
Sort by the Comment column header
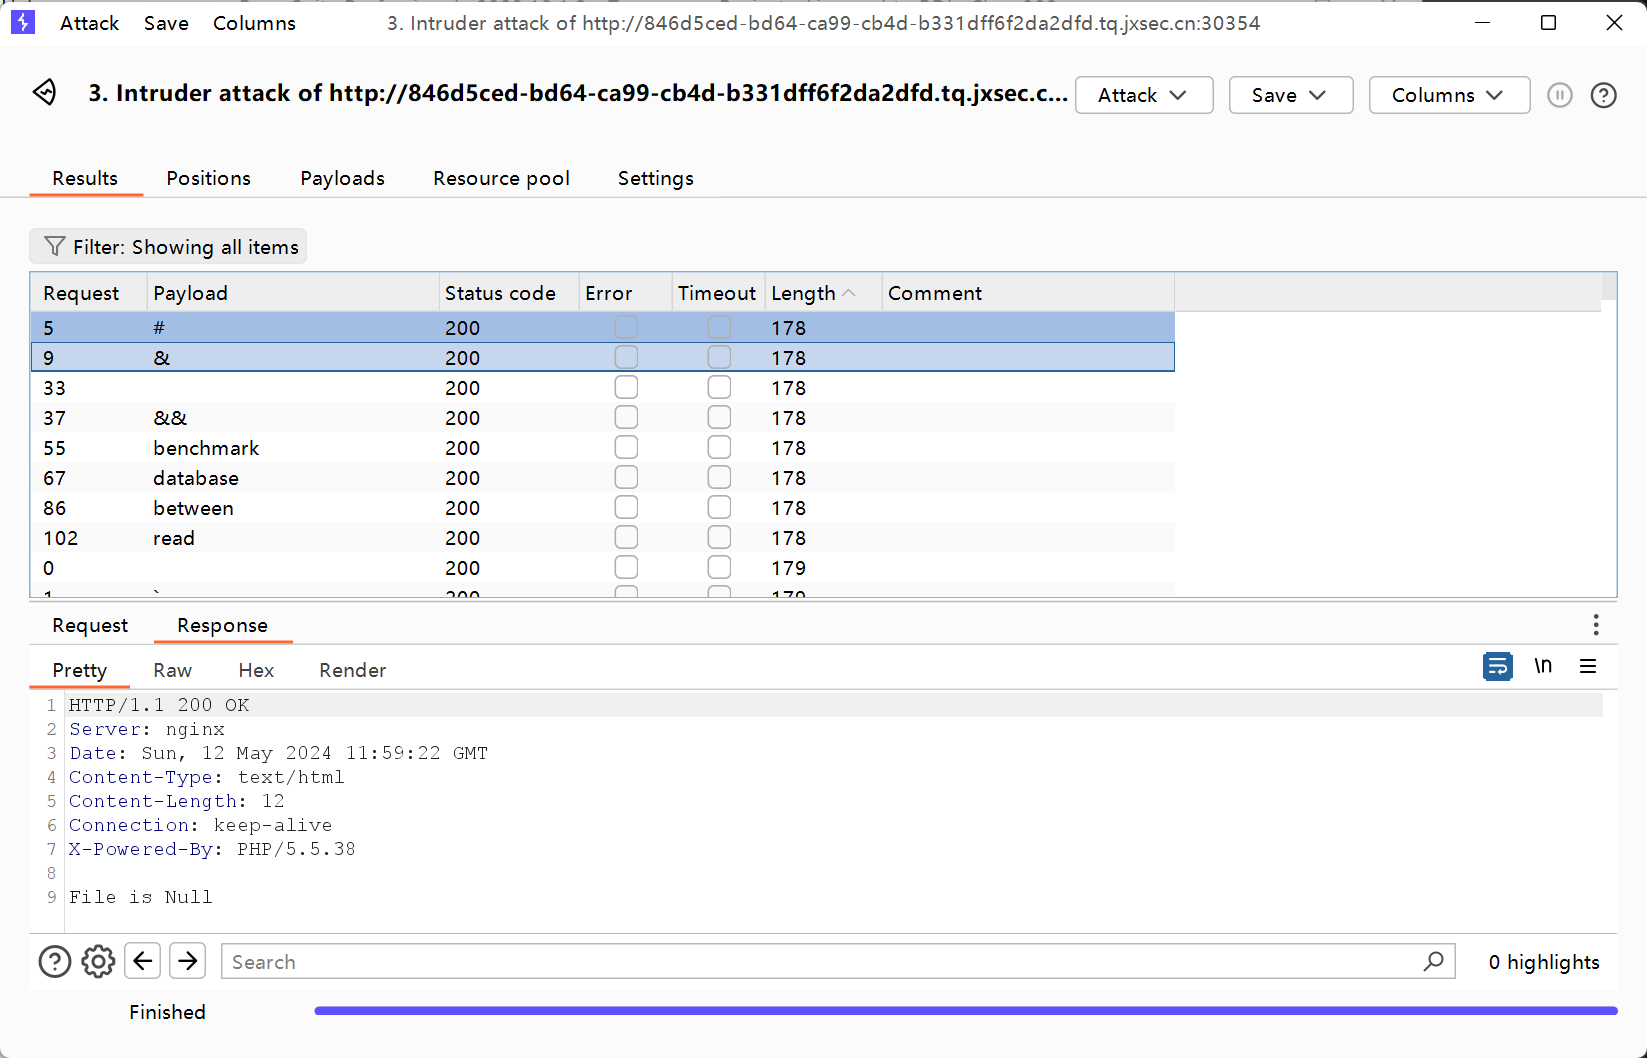click(x=1028, y=293)
